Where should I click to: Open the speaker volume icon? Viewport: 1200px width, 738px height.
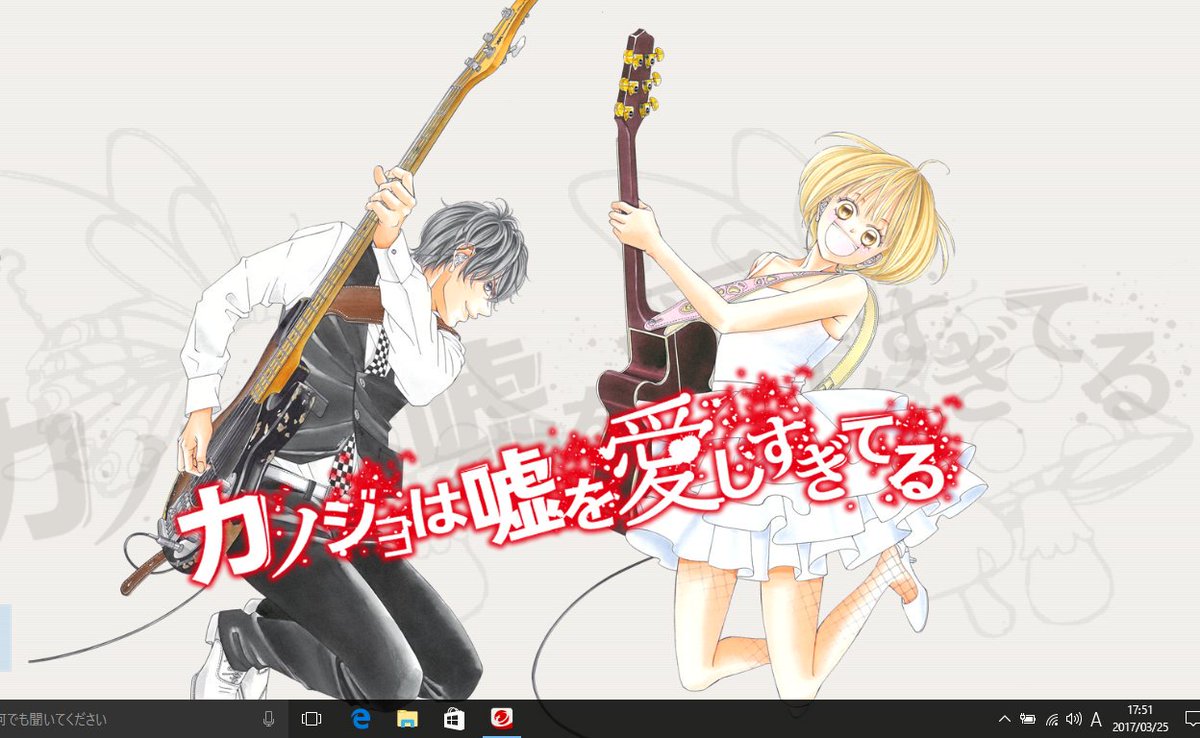tap(1074, 719)
